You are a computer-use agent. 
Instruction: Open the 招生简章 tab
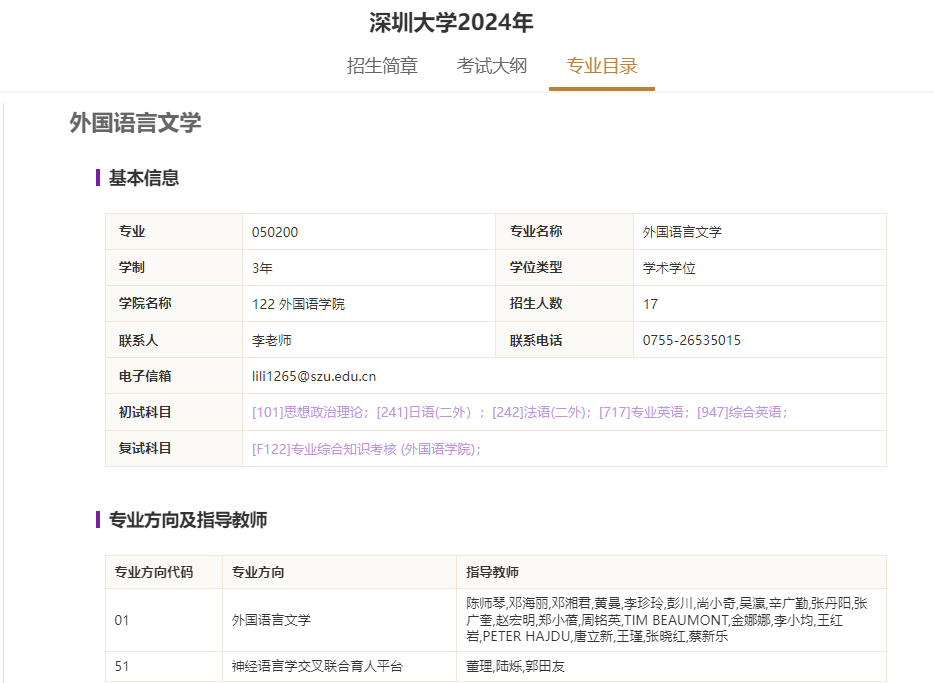(x=382, y=66)
